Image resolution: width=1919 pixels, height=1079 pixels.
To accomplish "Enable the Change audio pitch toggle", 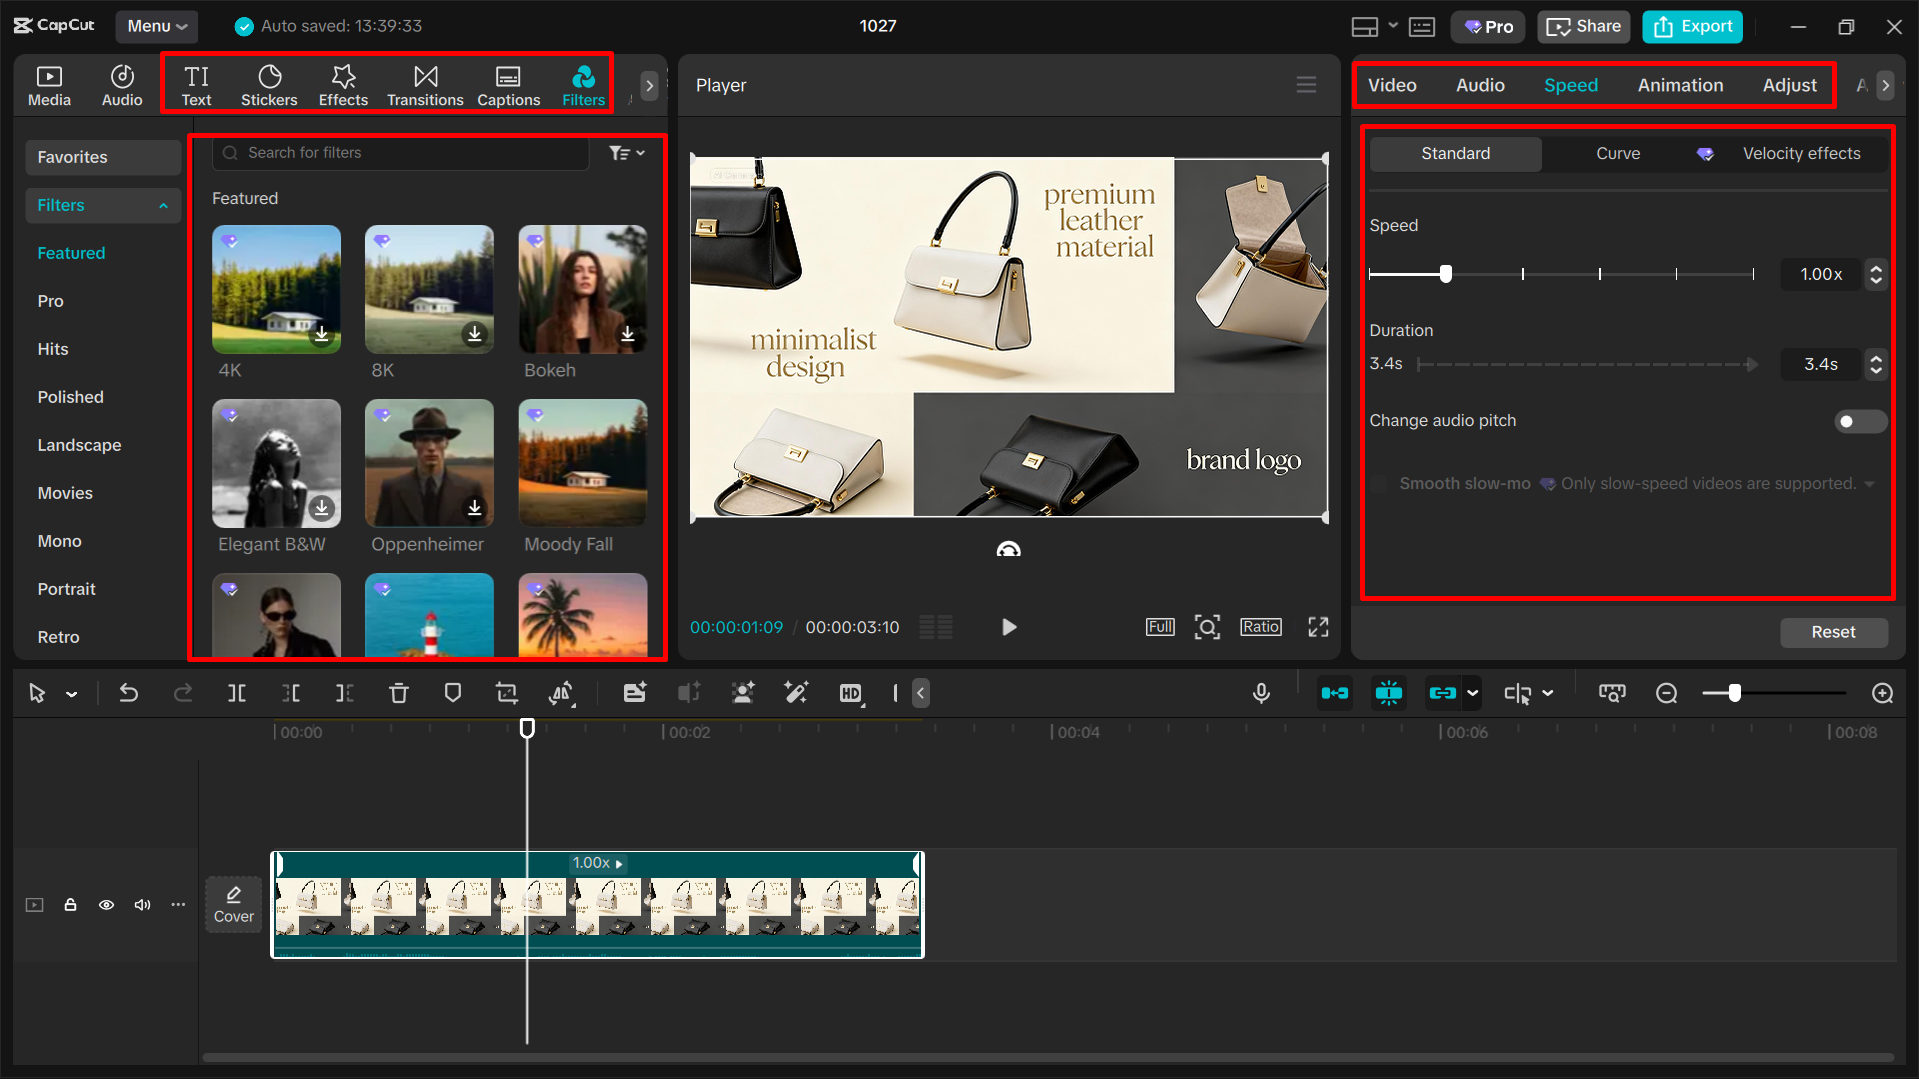I will point(1859,421).
